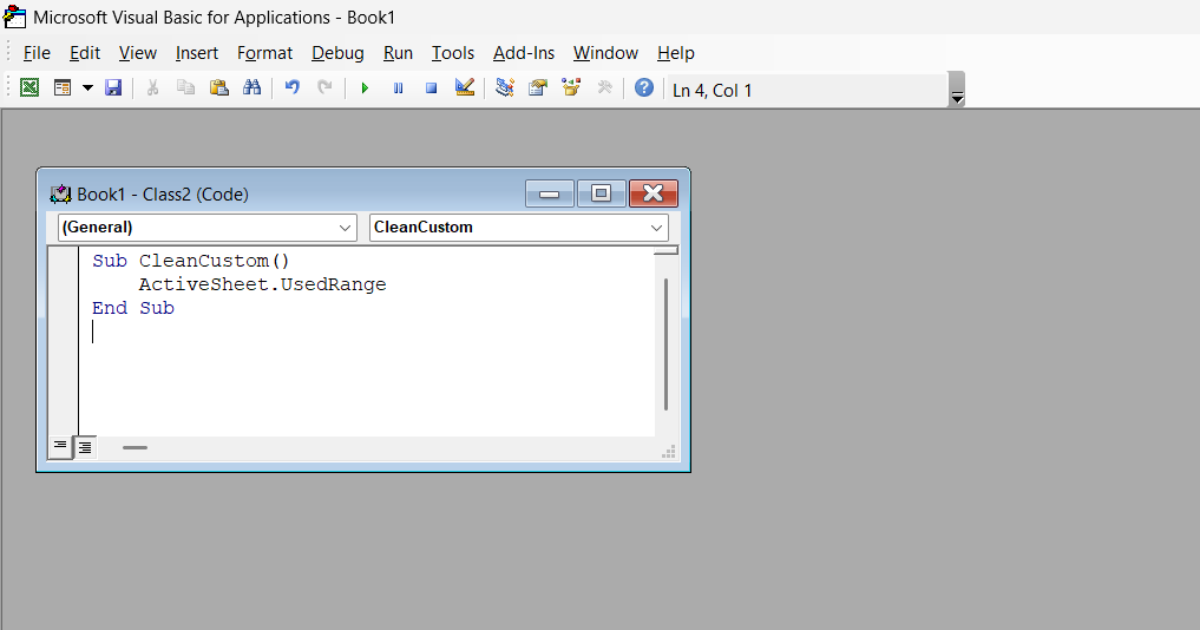Switch to Full Module View toggle
The image size is (1200, 630).
point(85,447)
